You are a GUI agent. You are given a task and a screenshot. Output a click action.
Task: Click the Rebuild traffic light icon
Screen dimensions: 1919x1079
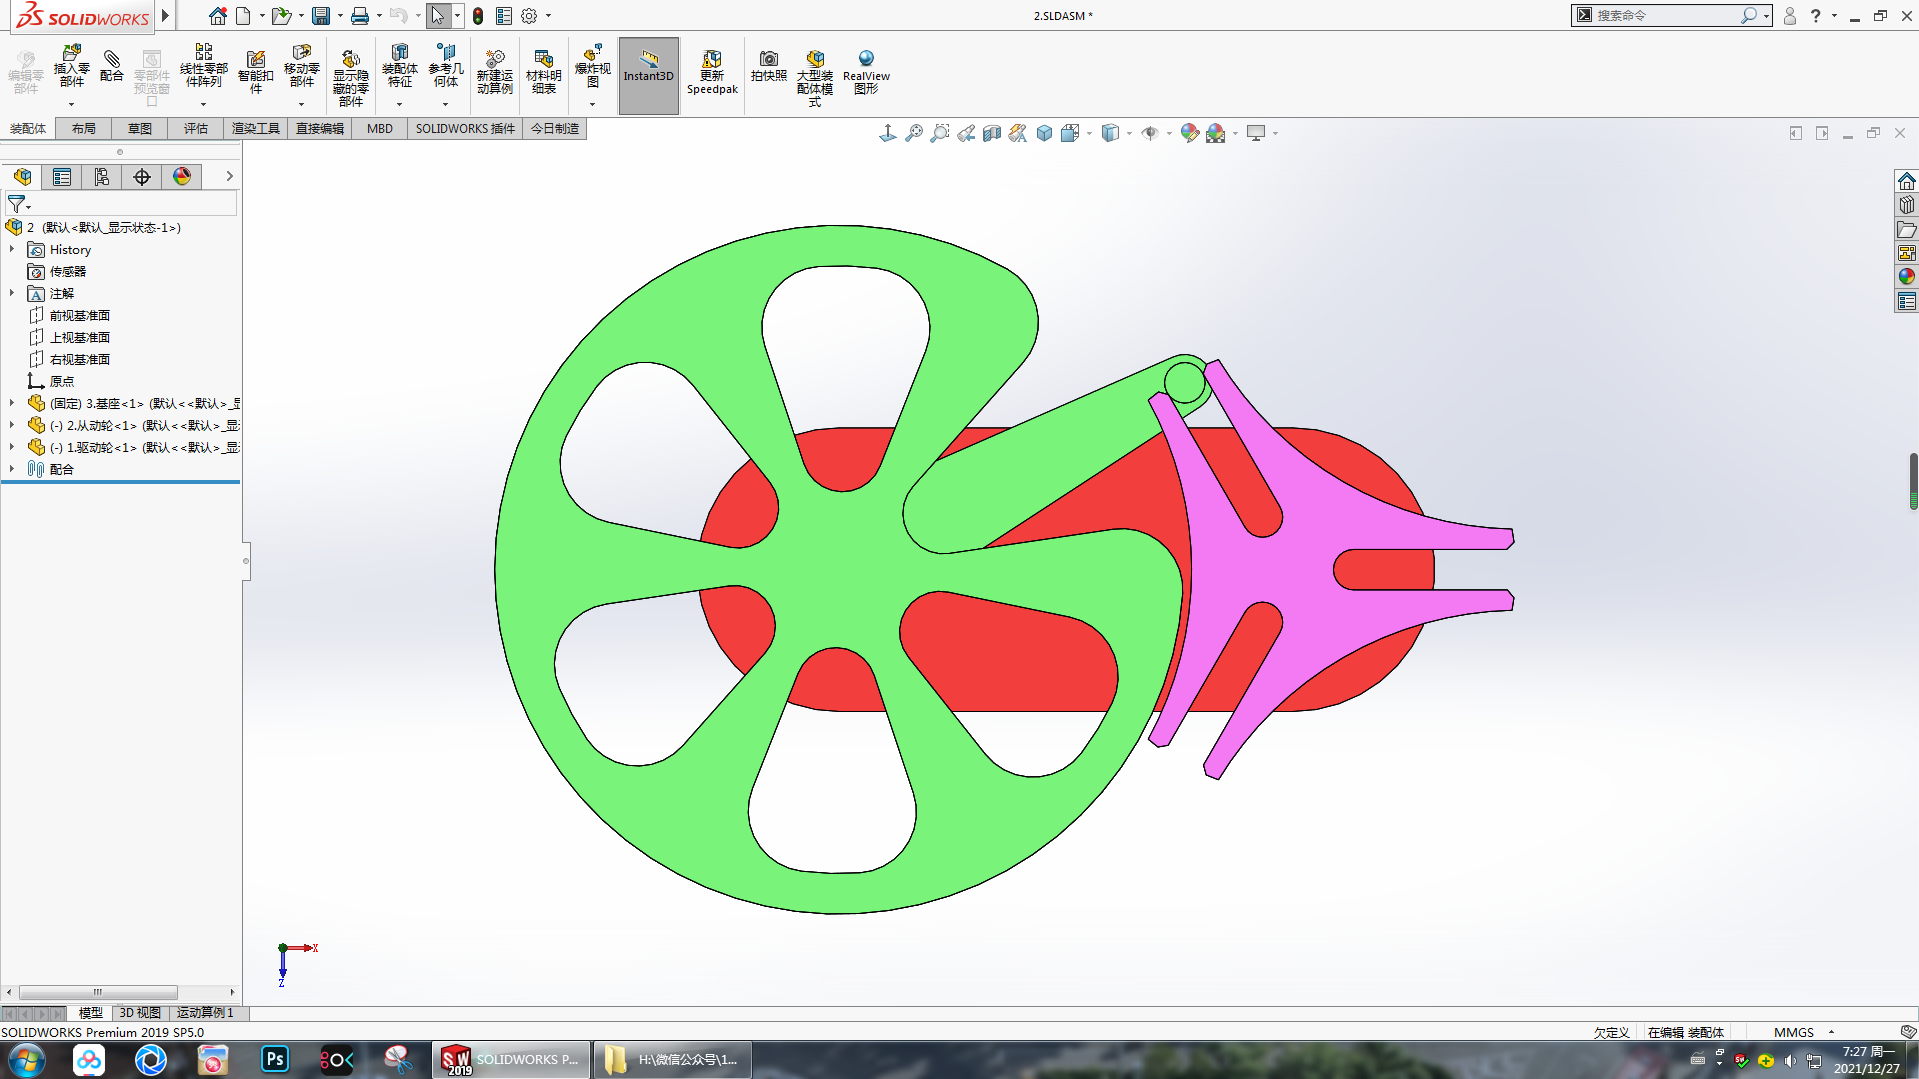[478, 16]
